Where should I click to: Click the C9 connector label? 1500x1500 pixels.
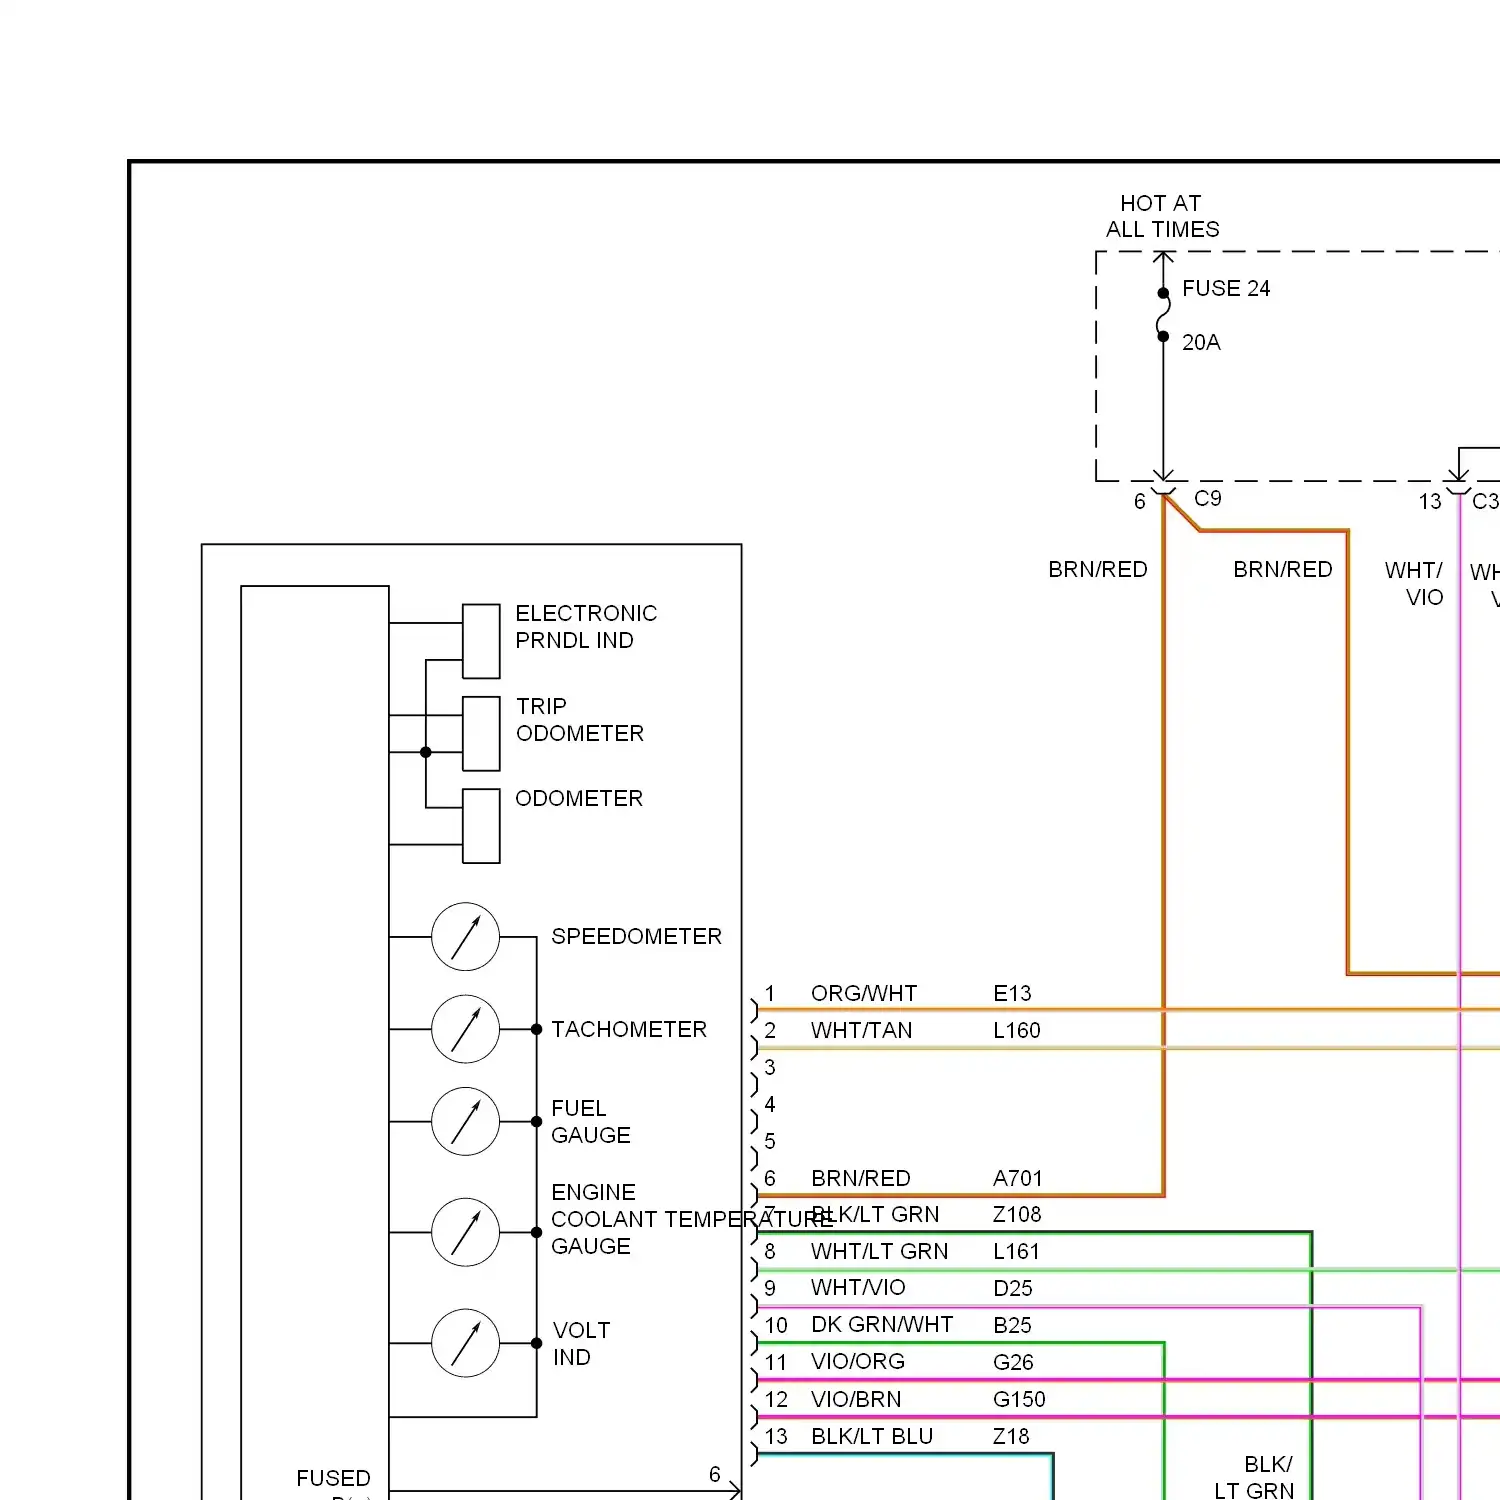pos(1208,498)
